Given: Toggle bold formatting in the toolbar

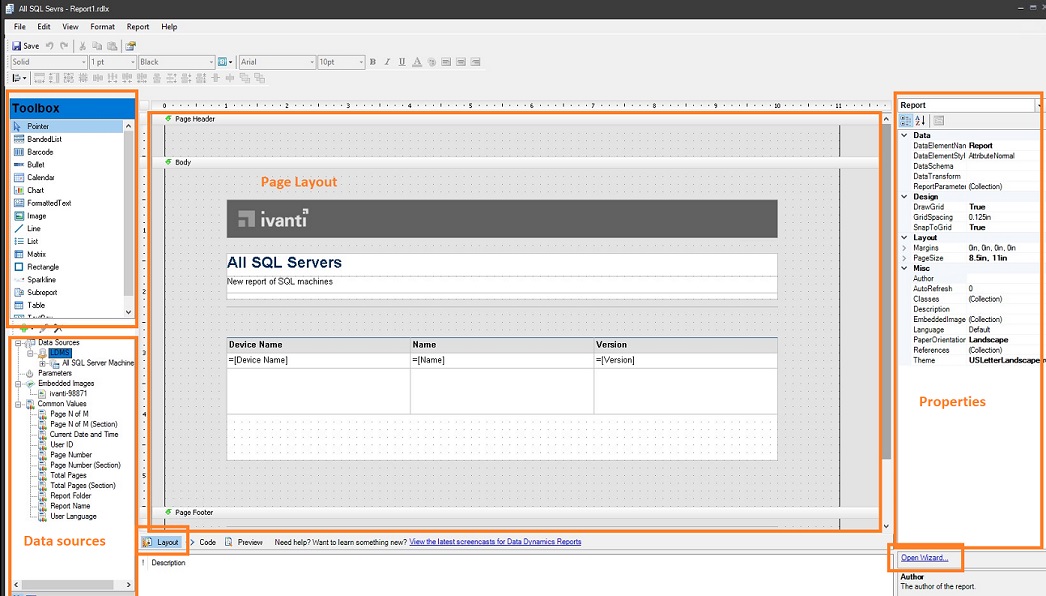Looking at the screenshot, I should 371,61.
